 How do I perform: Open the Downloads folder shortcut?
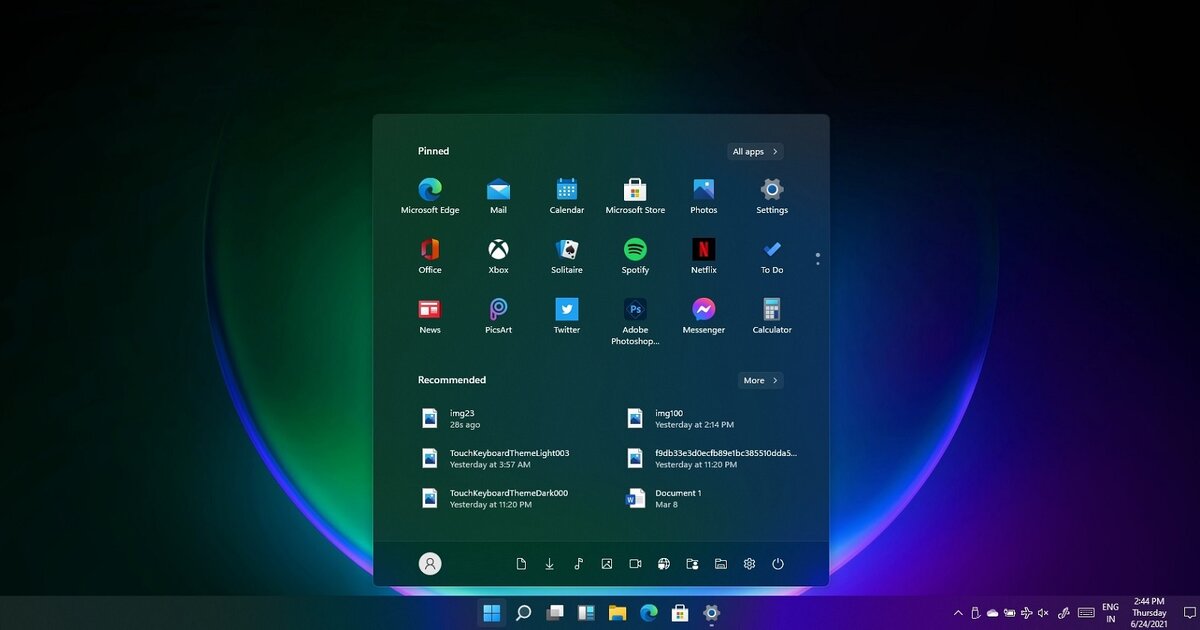[549, 563]
